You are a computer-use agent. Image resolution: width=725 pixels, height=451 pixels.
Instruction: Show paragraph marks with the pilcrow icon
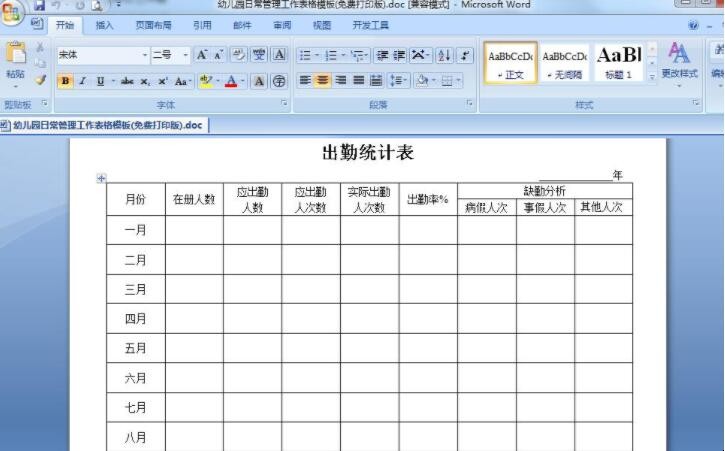click(465, 55)
